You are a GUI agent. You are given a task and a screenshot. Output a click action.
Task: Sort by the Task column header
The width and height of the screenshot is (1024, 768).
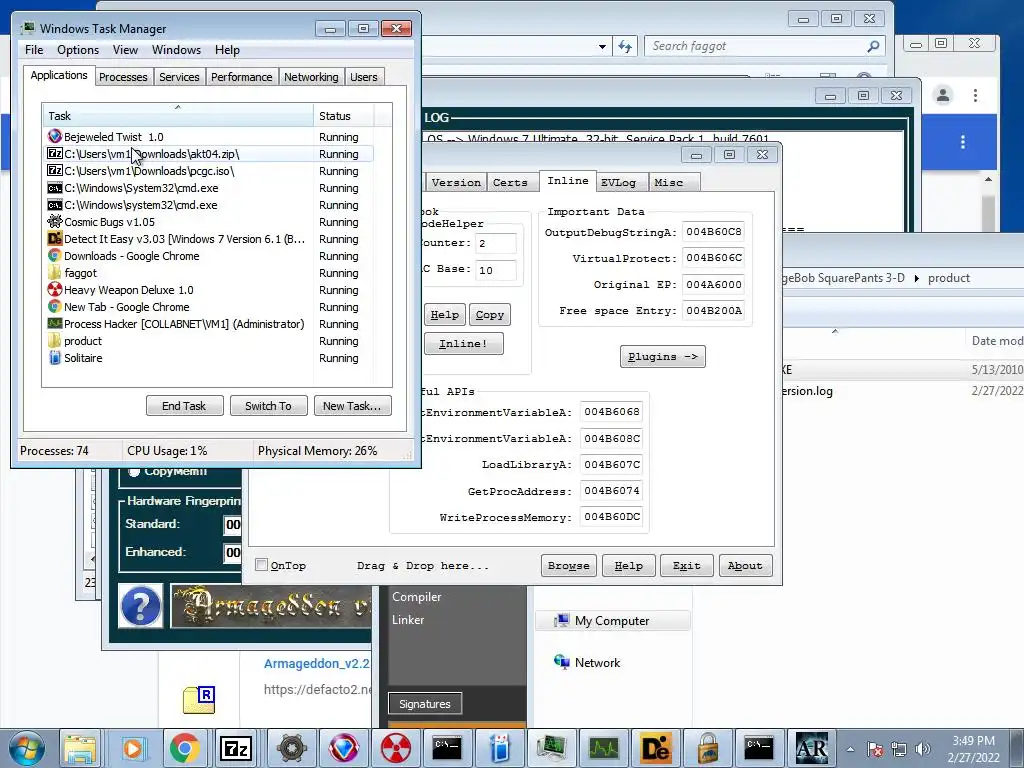[178, 116]
